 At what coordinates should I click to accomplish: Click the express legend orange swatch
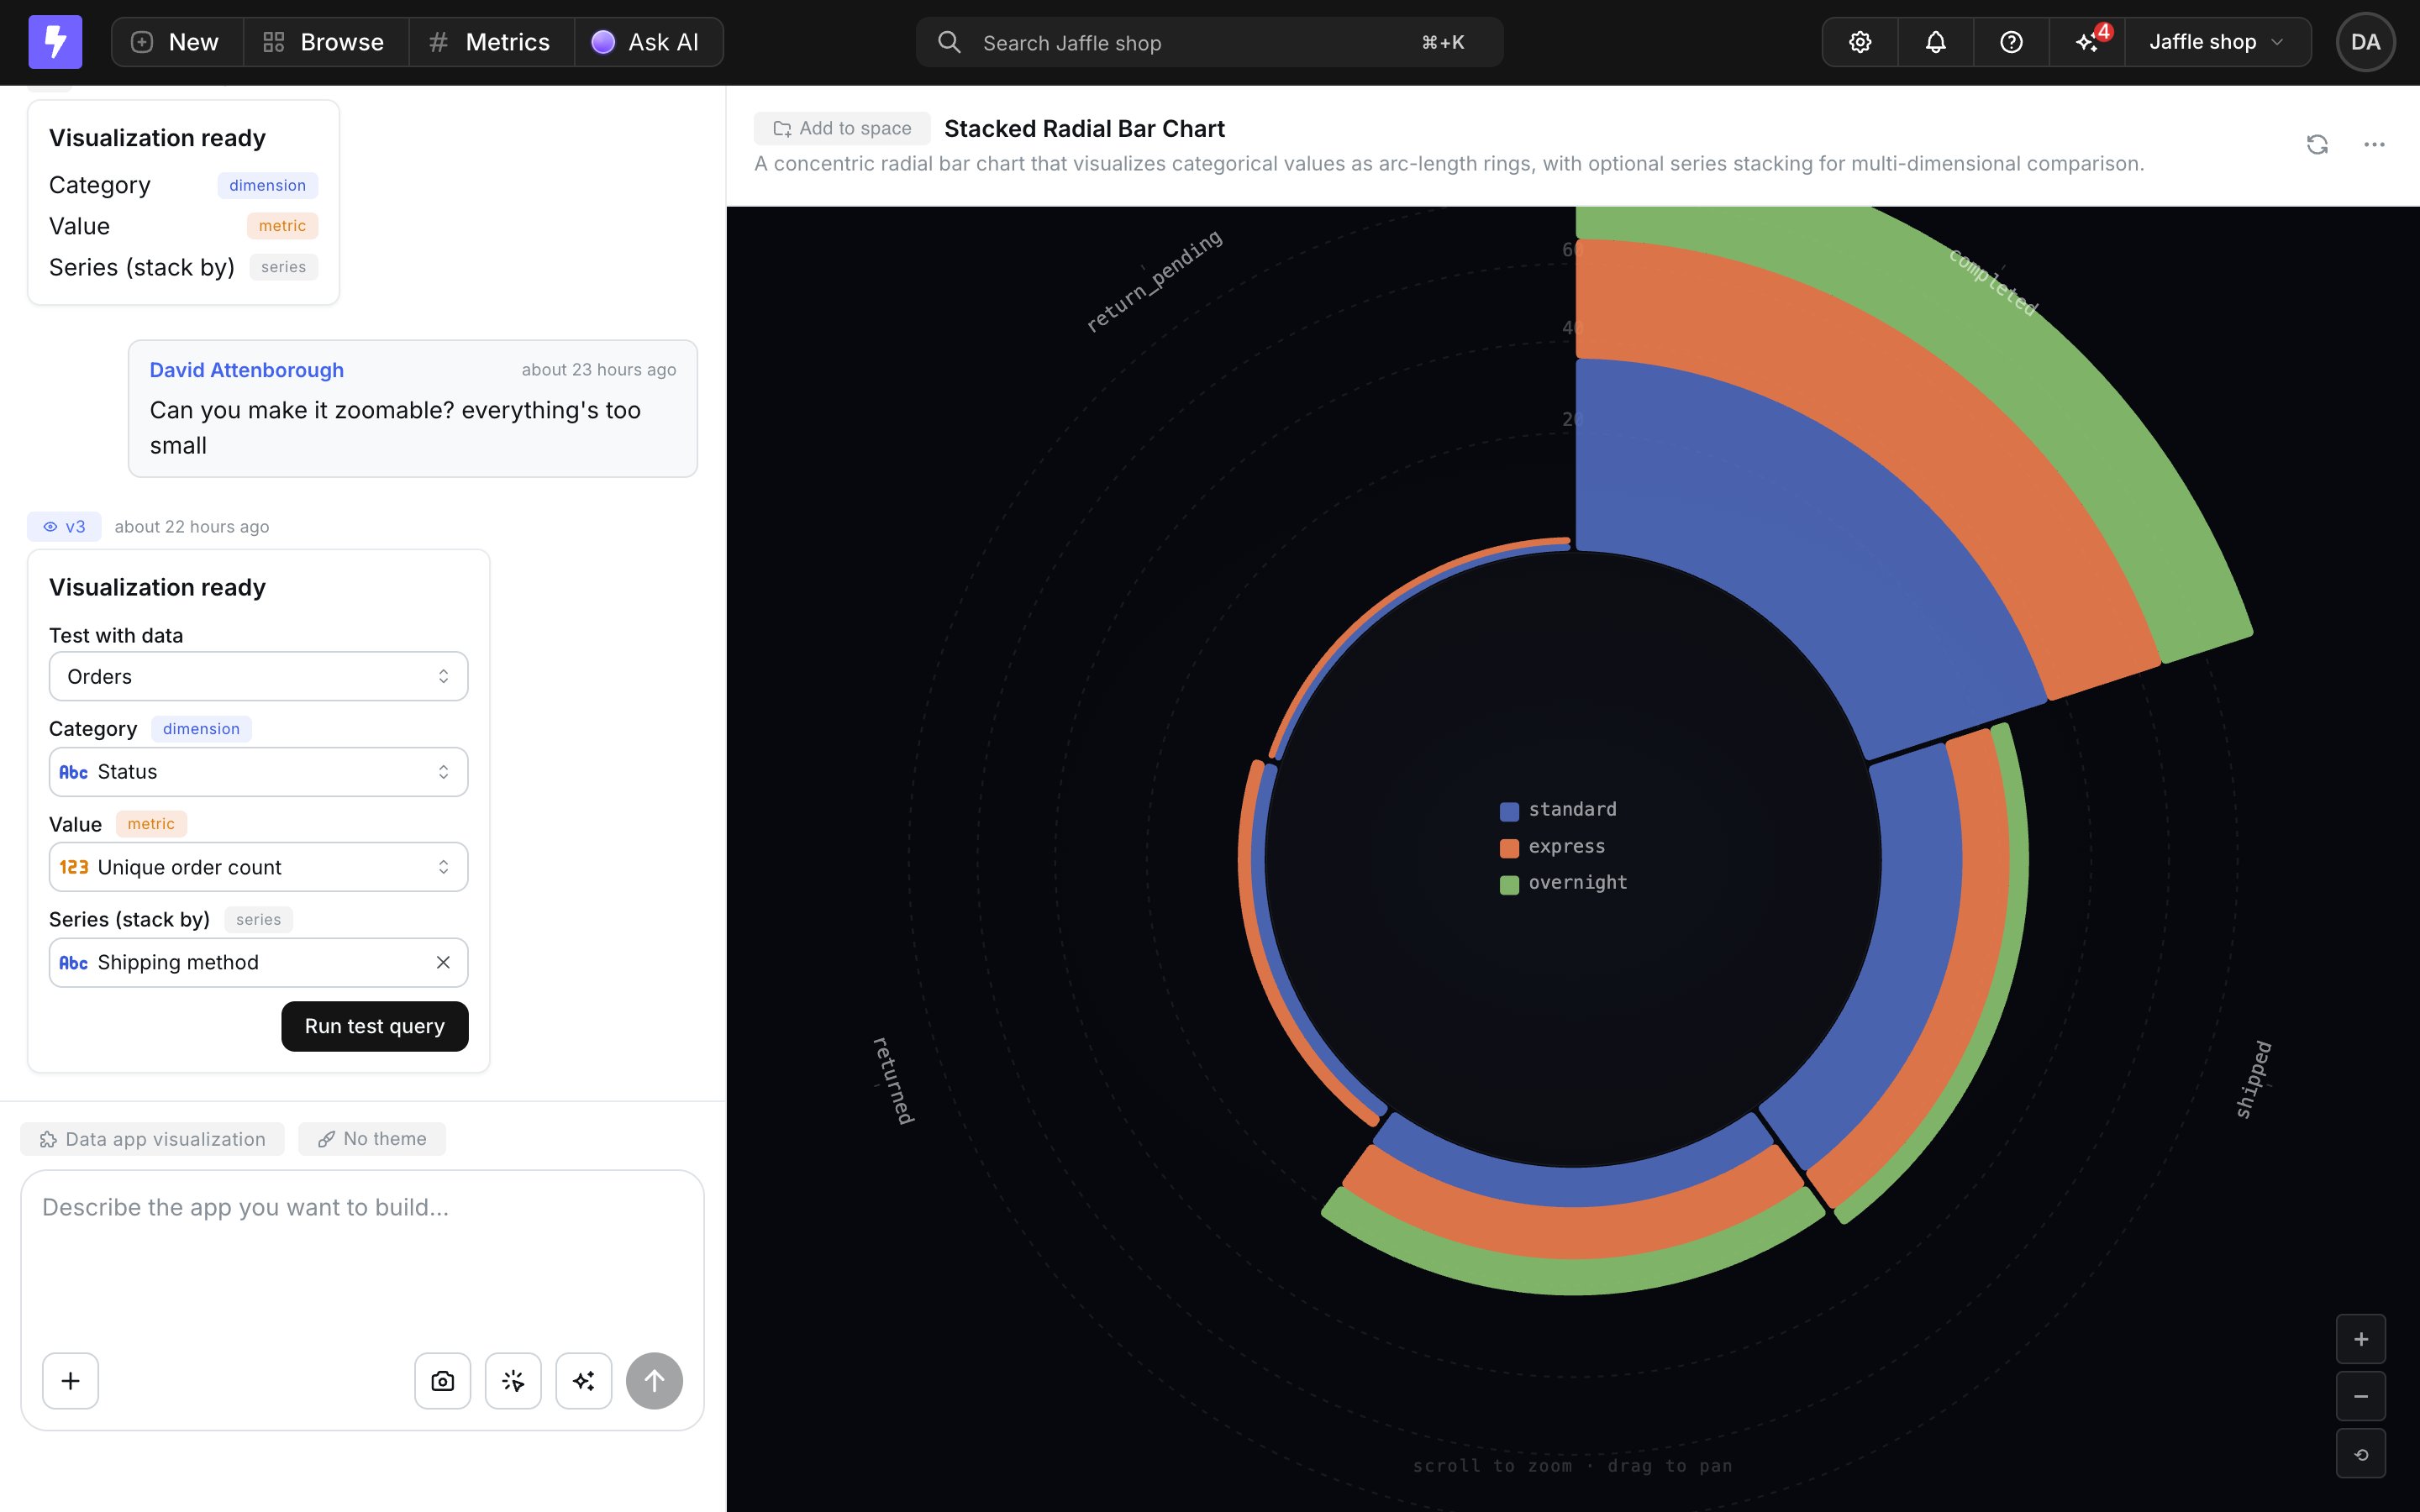(1509, 848)
